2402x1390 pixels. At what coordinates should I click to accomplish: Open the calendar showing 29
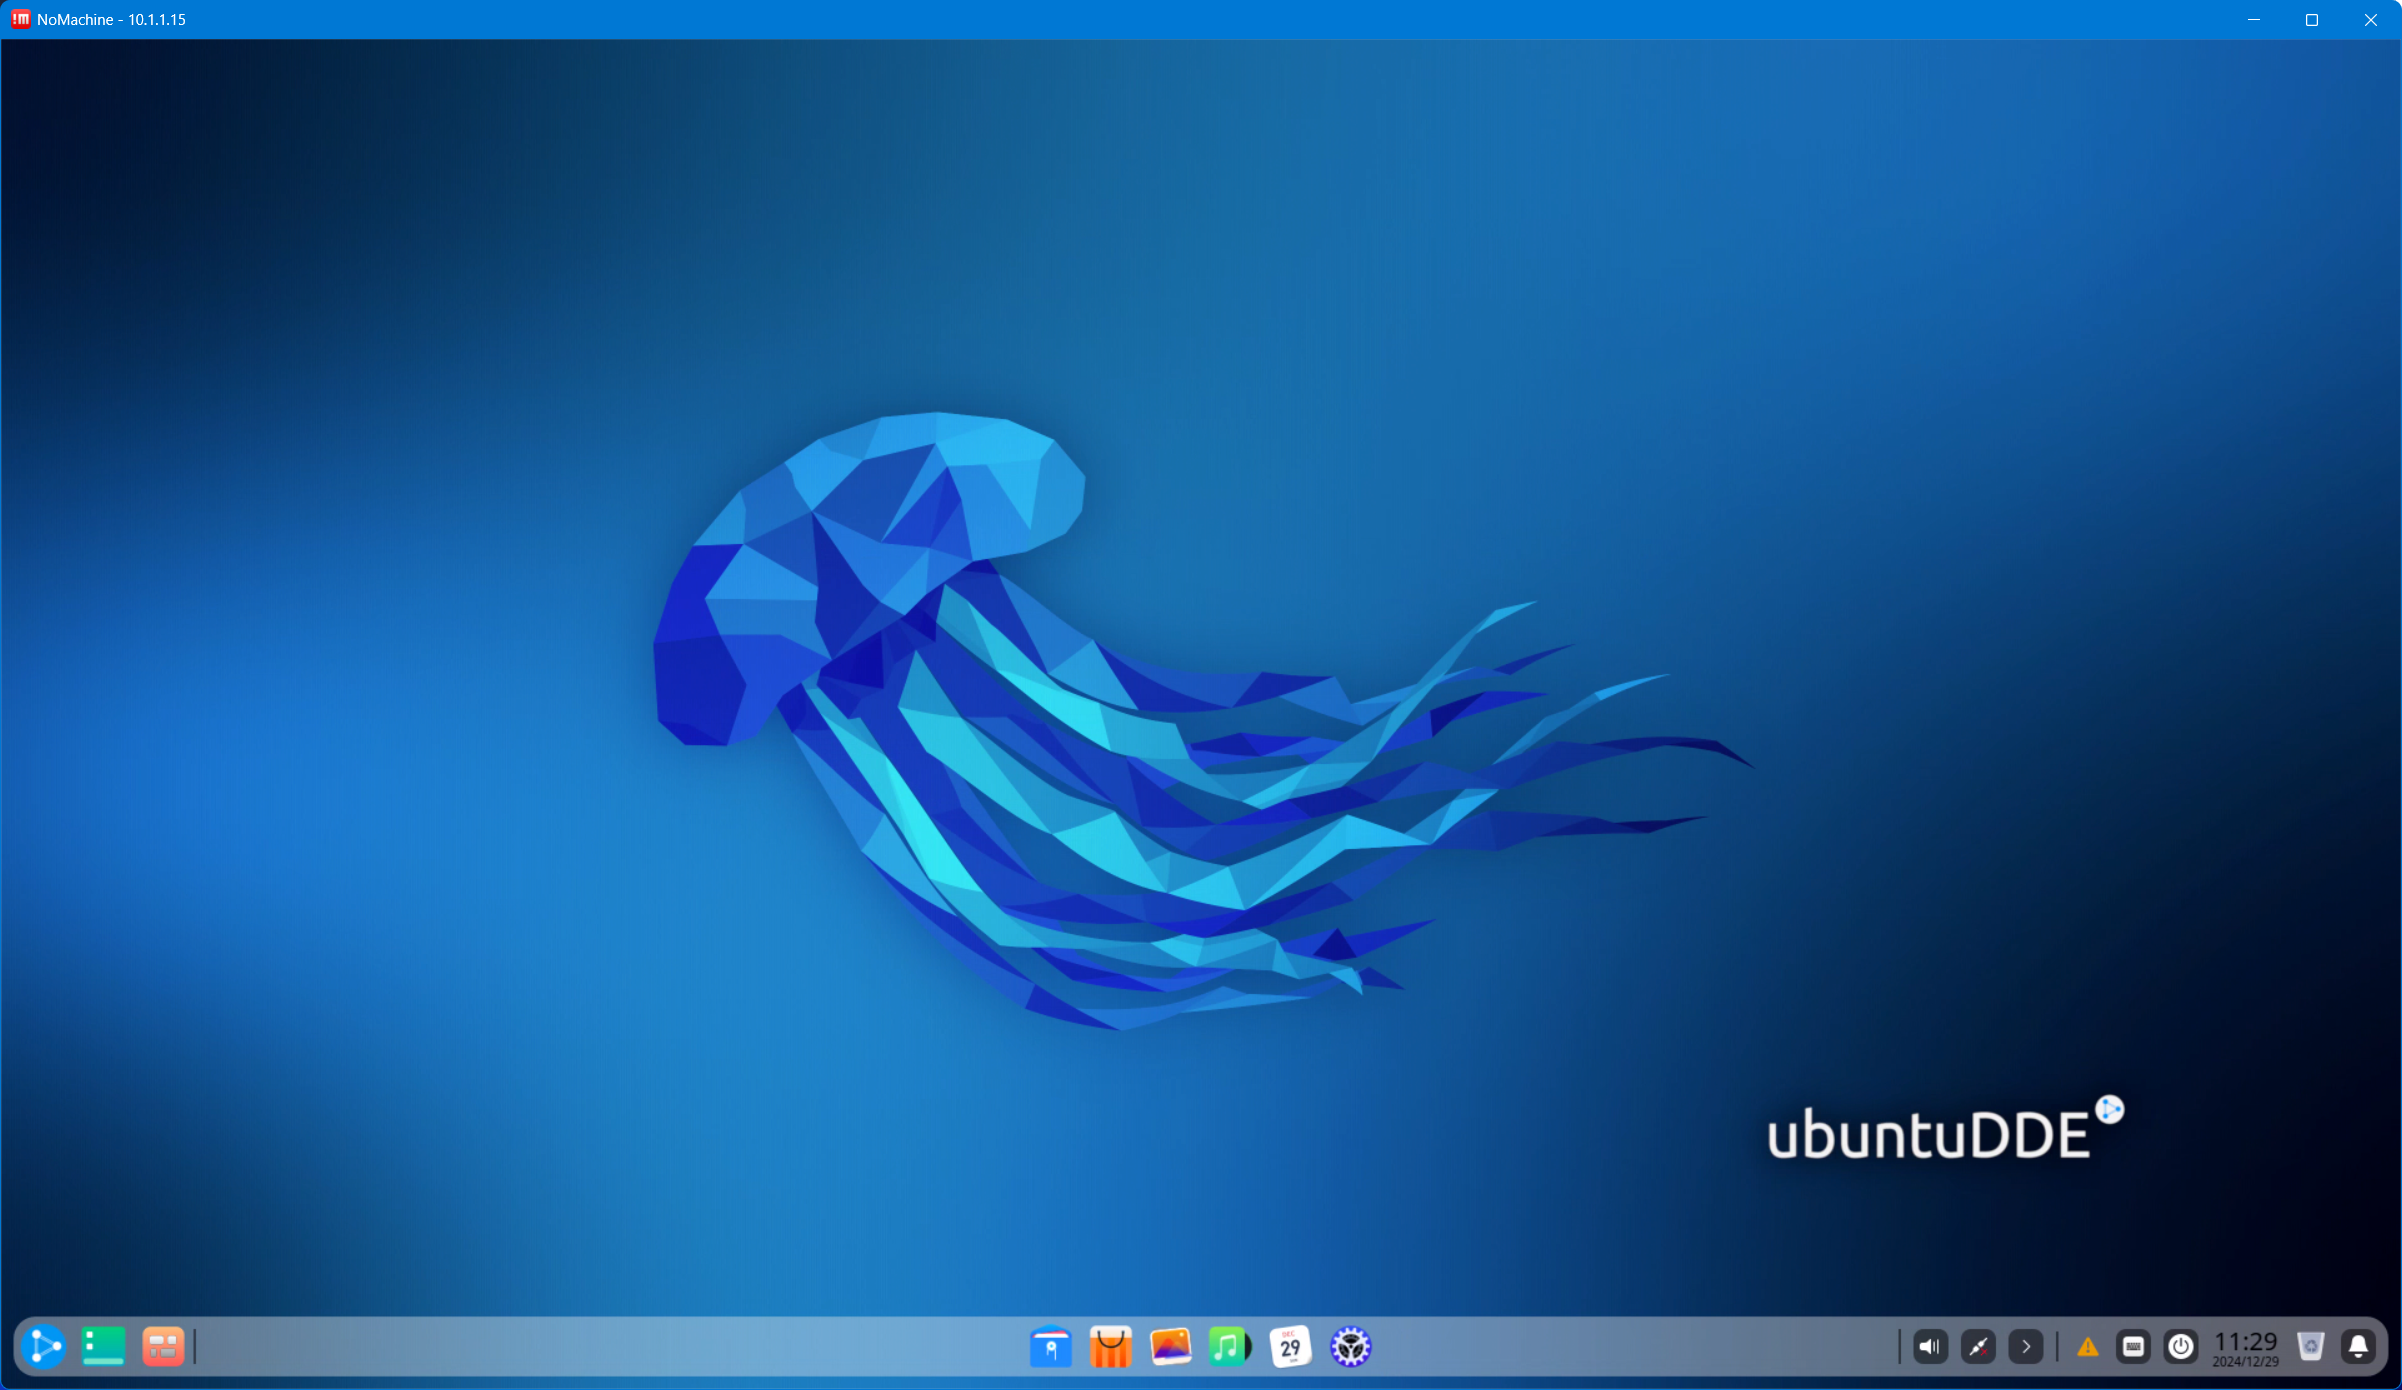pyautogui.click(x=1290, y=1347)
